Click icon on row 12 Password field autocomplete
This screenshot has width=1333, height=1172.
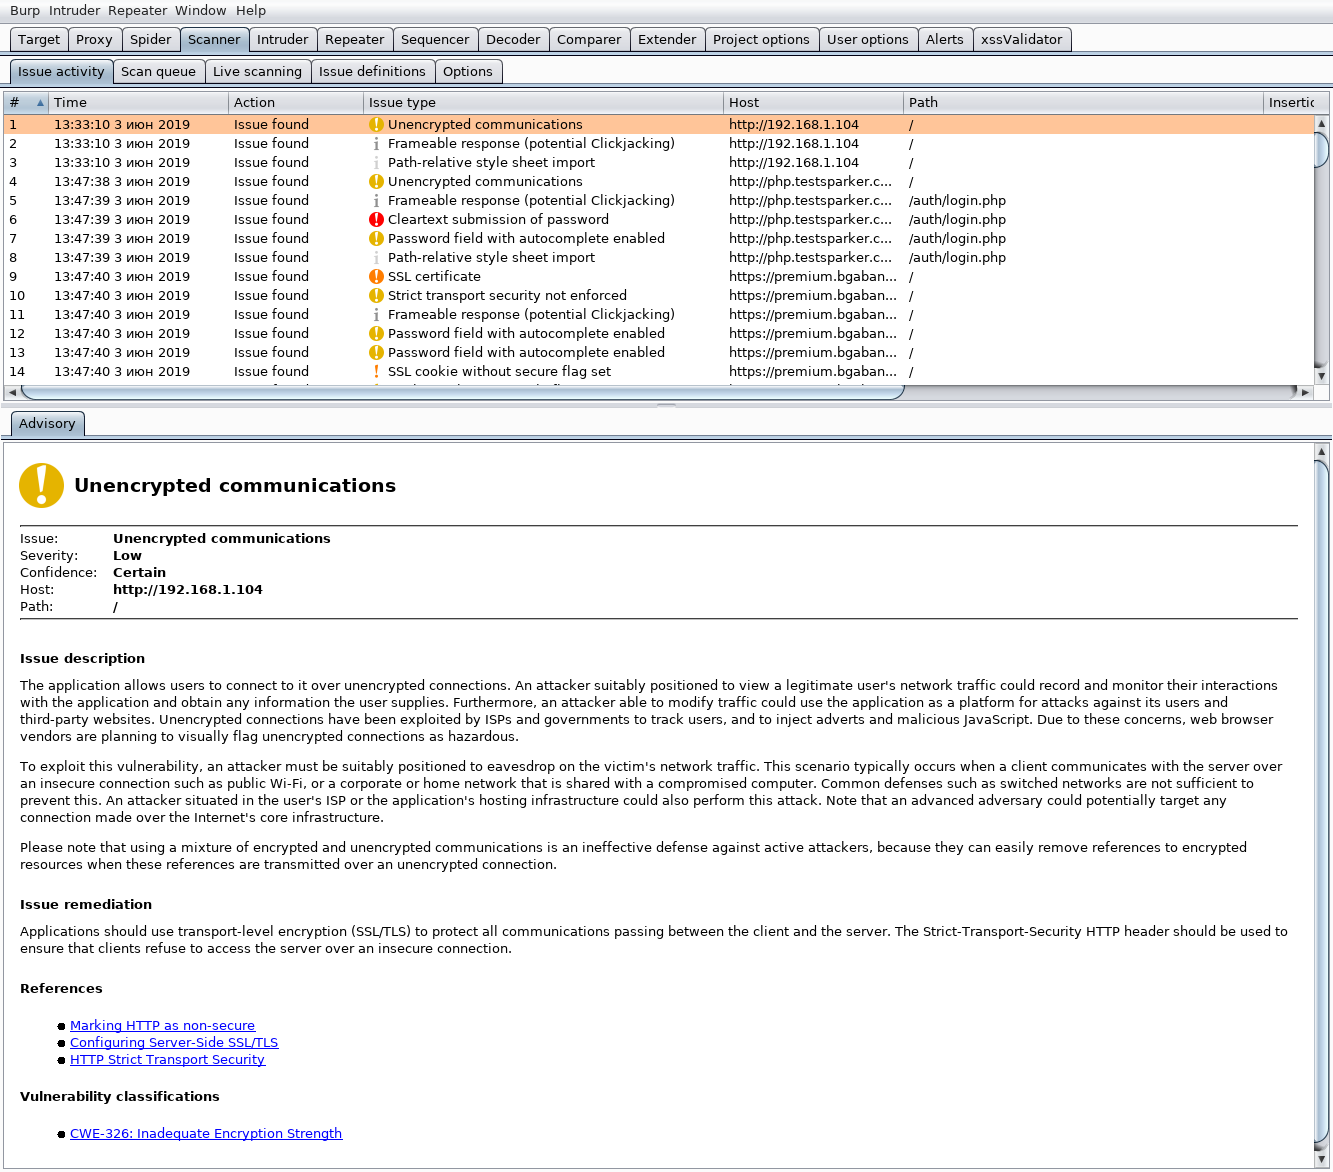pyautogui.click(x=376, y=334)
